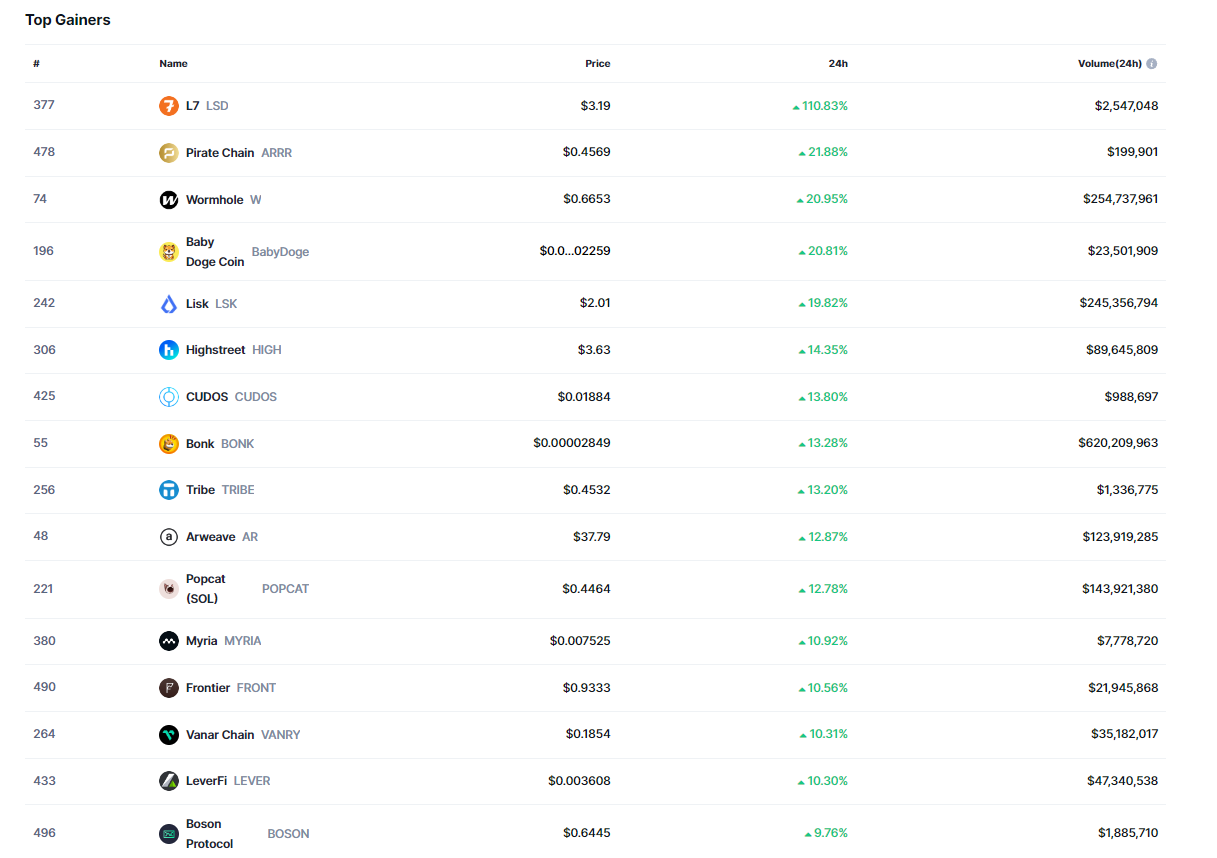Click the CUDOS circular logo icon
This screenshot has height=858, width=1217.
169,397
